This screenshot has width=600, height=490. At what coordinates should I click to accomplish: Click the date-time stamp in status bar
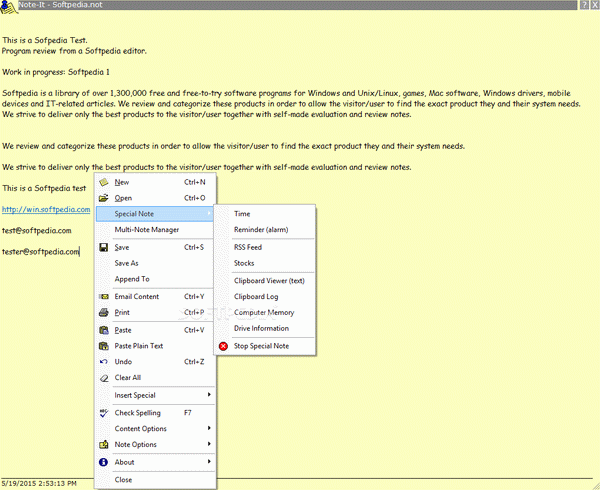[39, 483]
